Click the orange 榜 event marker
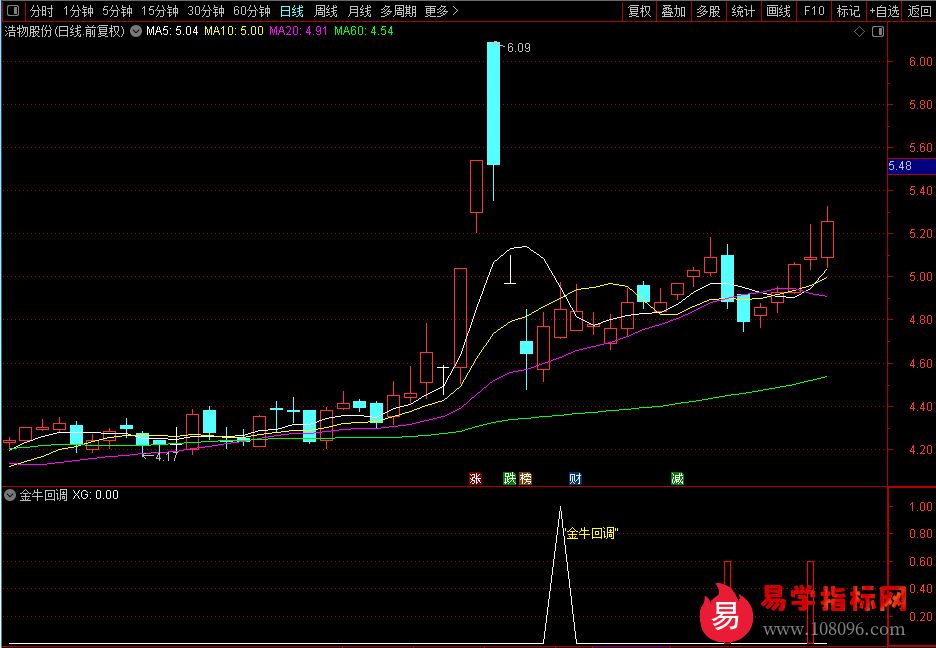This screenshot has width=936, height=648. coord(525,479)
